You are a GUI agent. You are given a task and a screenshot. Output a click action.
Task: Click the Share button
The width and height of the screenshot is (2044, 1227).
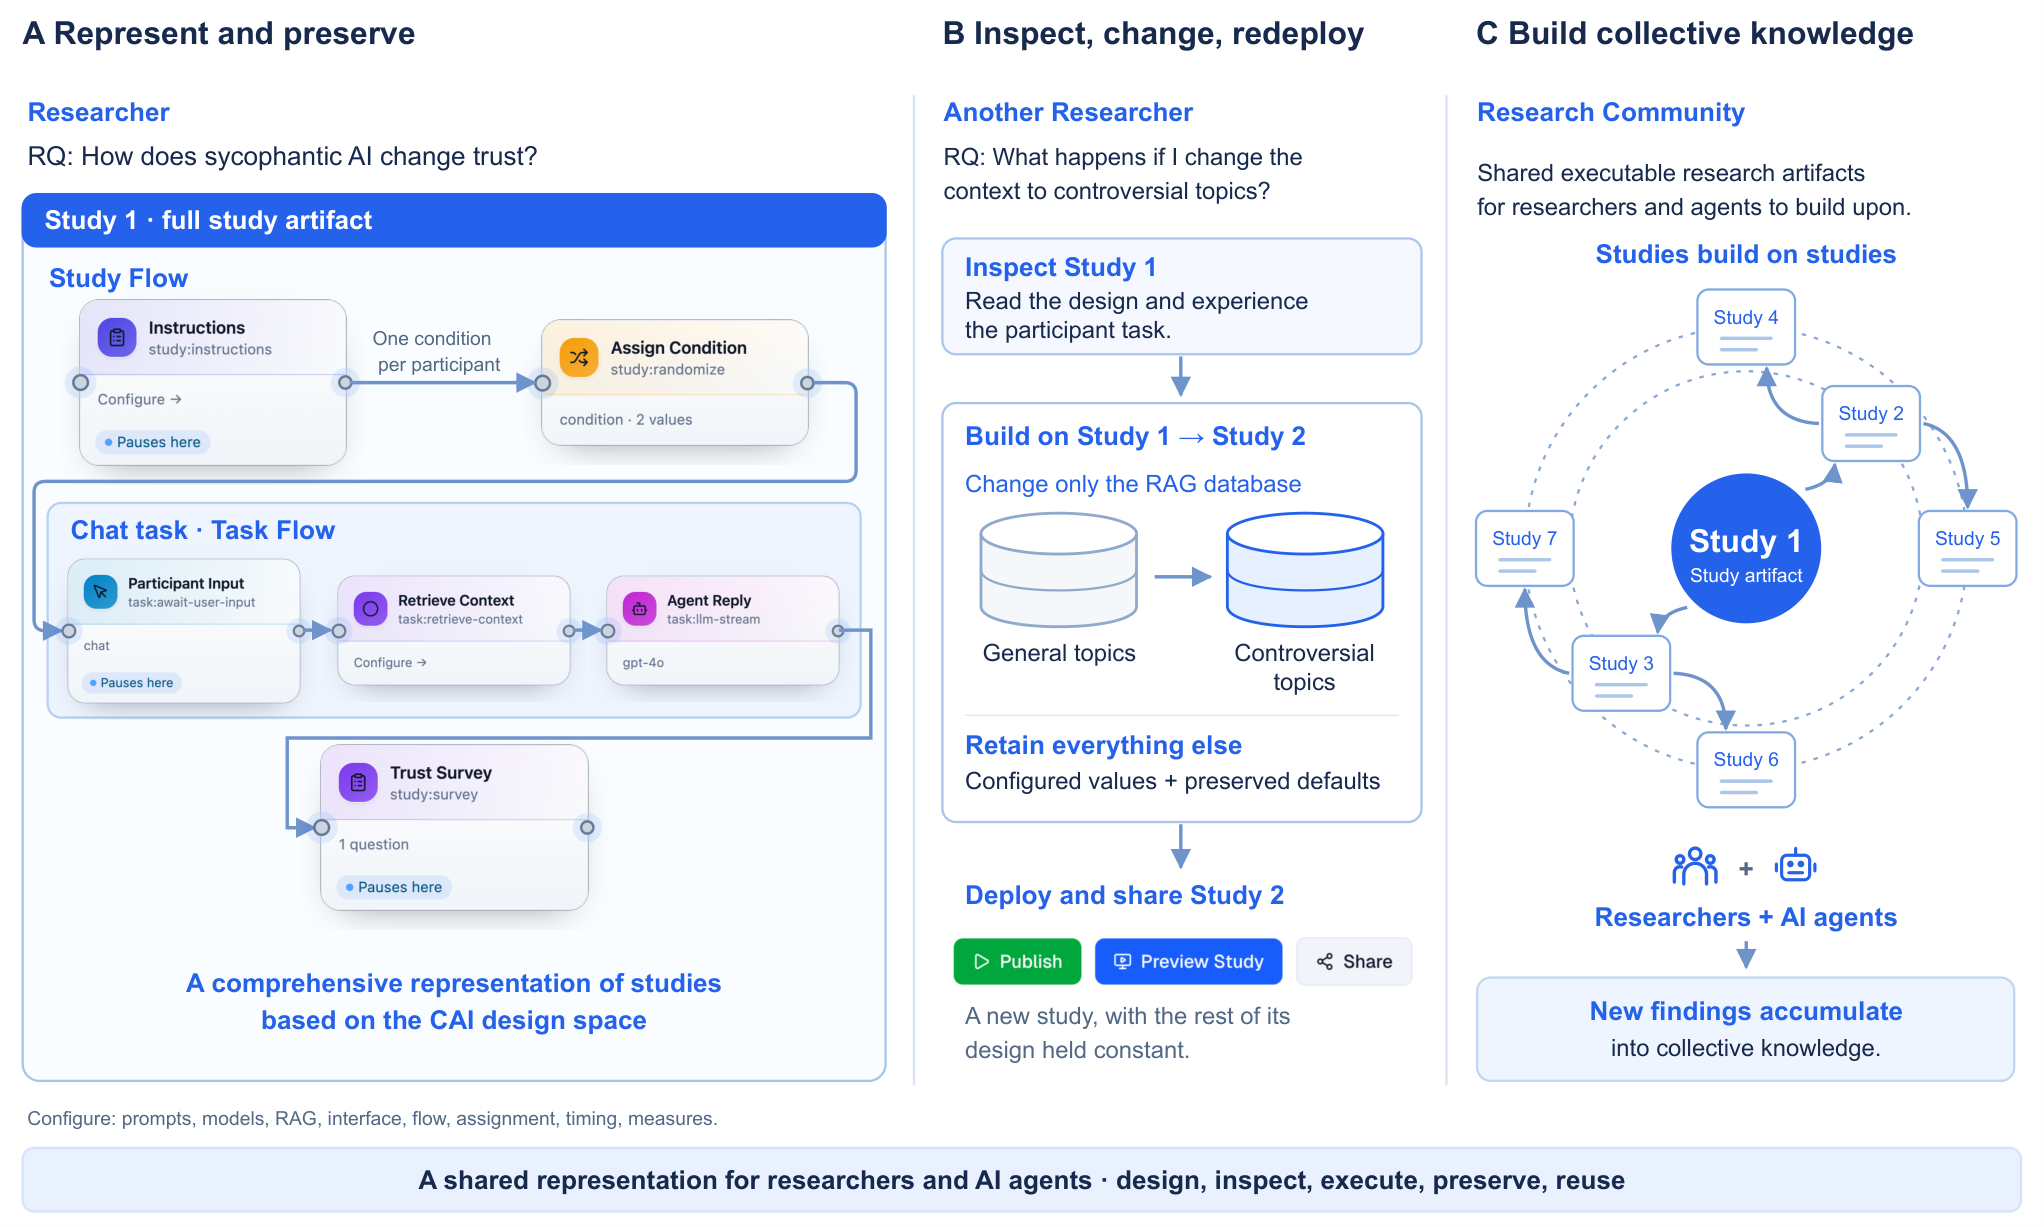pyautogui.click(x=1354, y=961)
